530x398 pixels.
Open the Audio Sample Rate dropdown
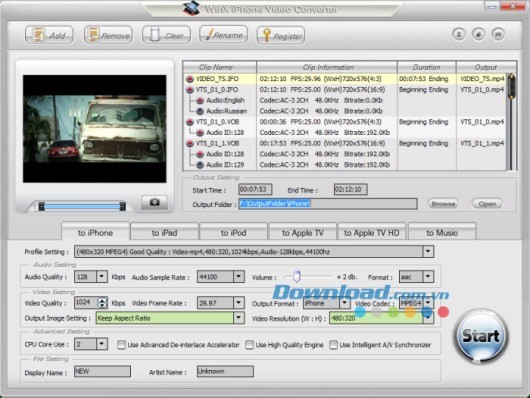click(x=239, y=277)
